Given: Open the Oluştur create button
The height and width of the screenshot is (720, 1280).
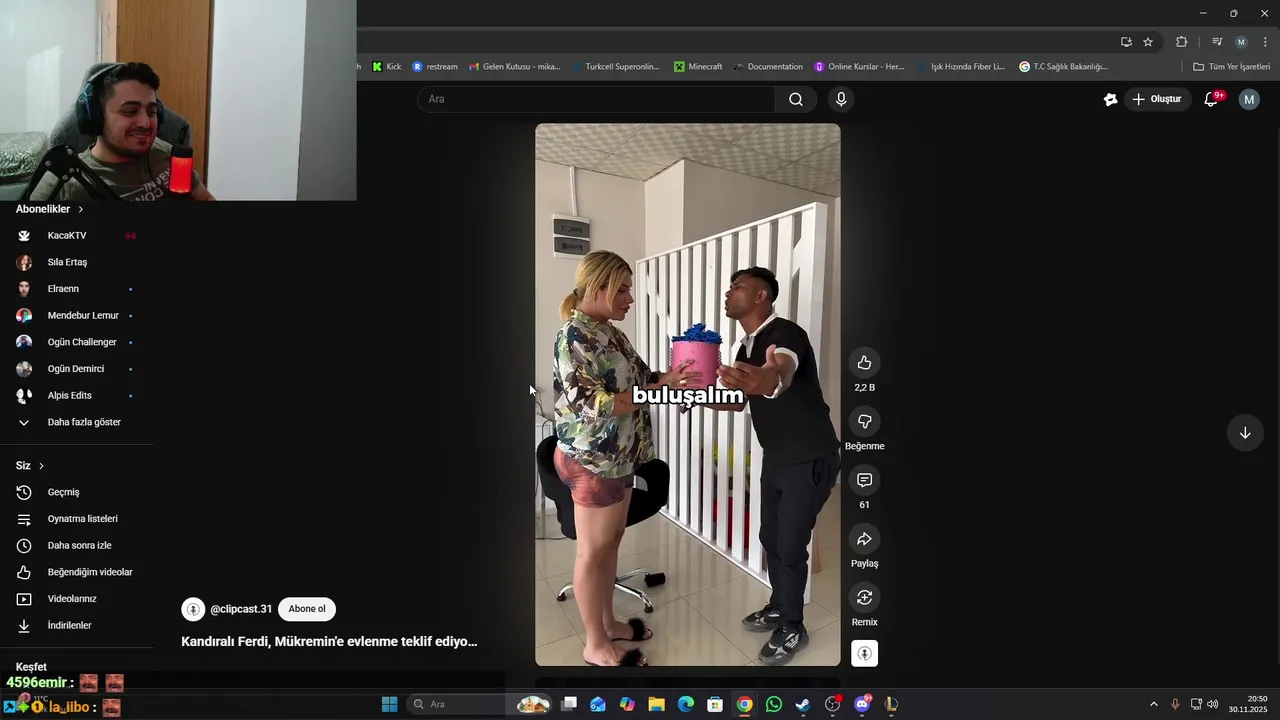Looking at the screenshot, I should point(1156,99).
